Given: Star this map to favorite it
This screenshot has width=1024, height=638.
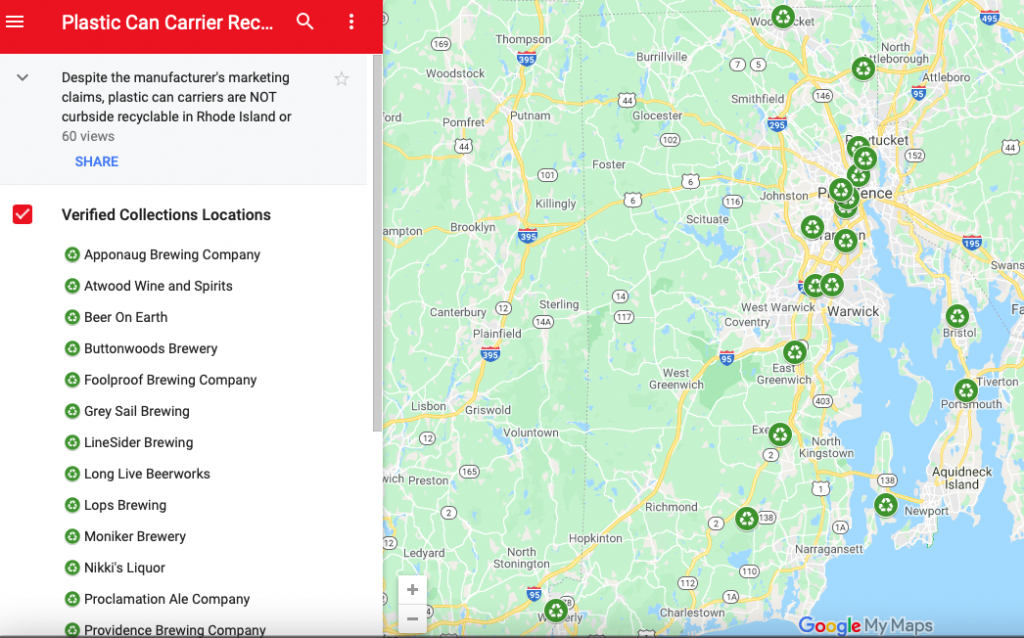Looking at the screenshot, I should (341, 77).
